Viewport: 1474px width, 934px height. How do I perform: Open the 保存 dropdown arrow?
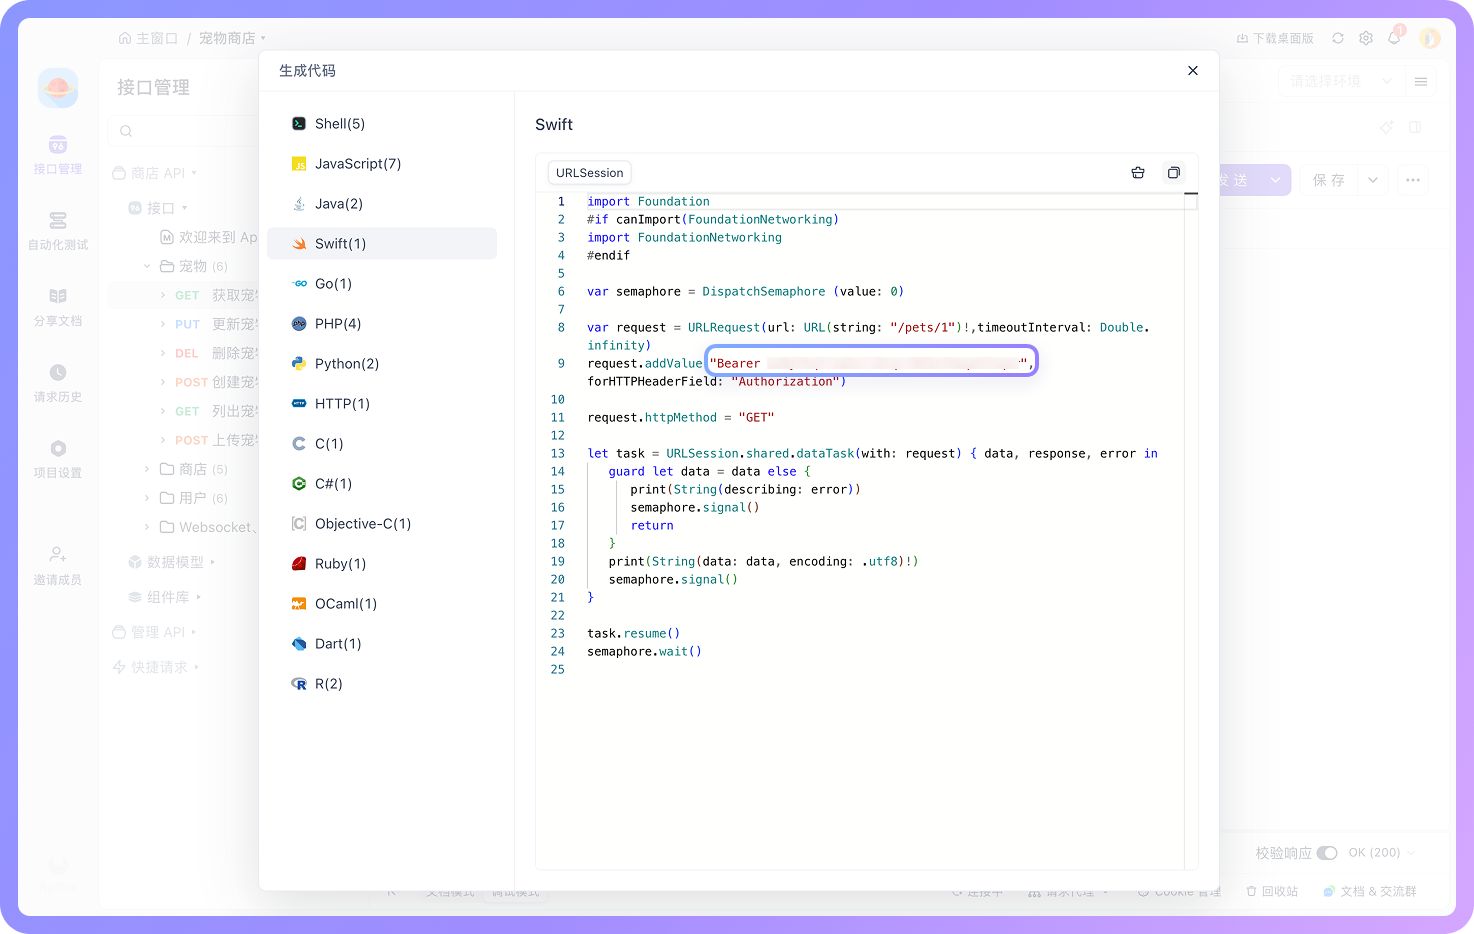pos(1373,180)
